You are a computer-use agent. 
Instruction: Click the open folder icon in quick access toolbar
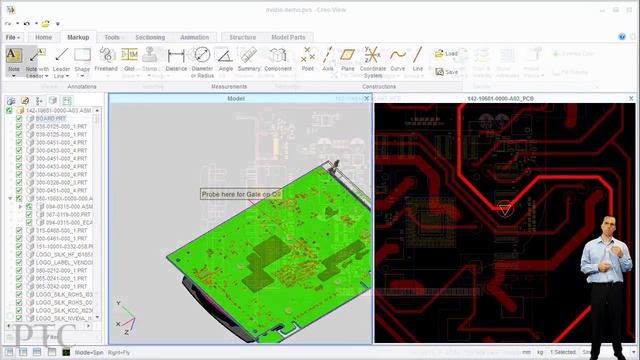[x=46, y=24]
